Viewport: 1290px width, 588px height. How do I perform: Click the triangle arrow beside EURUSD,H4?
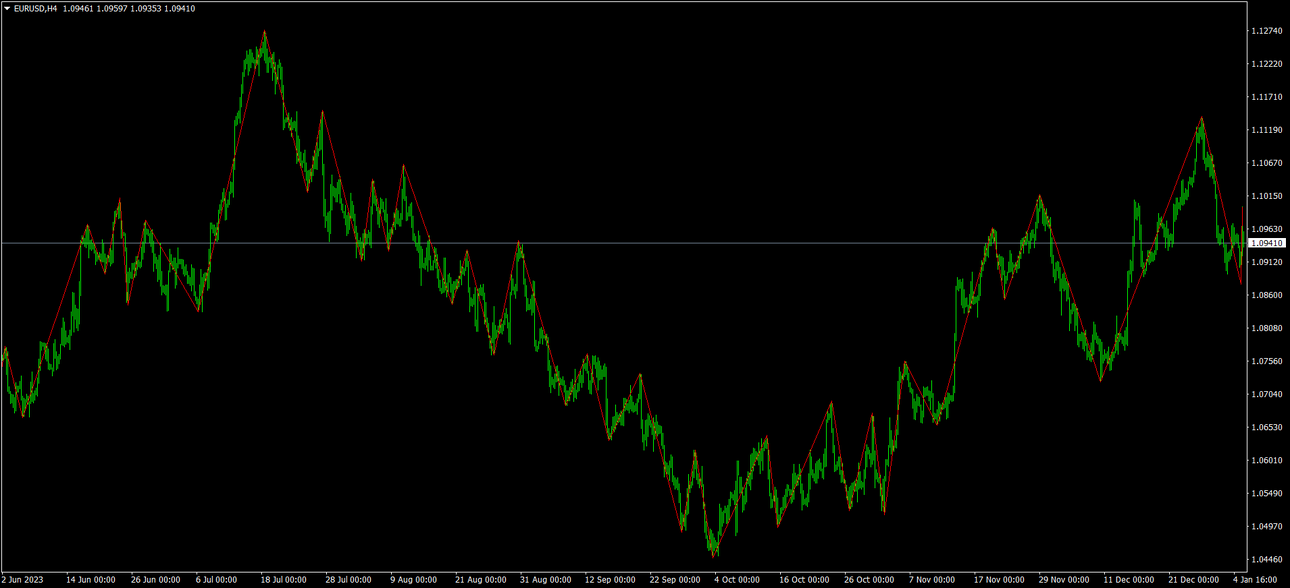[7, 8]
